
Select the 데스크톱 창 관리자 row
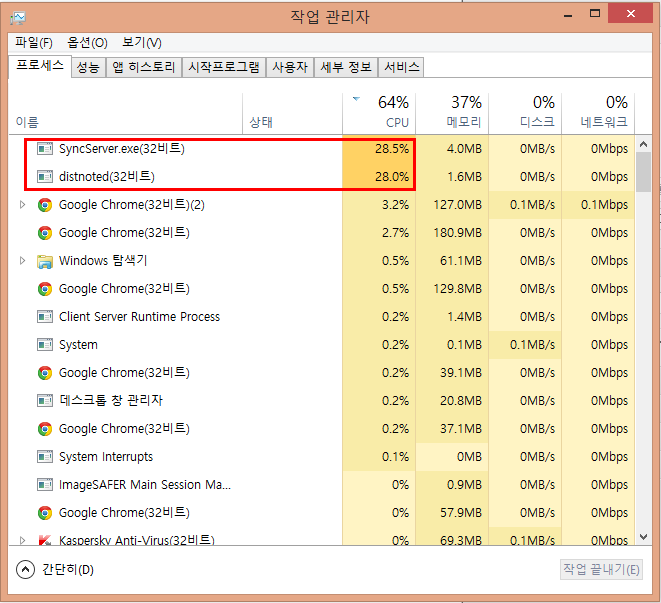(x=321, y=401)
